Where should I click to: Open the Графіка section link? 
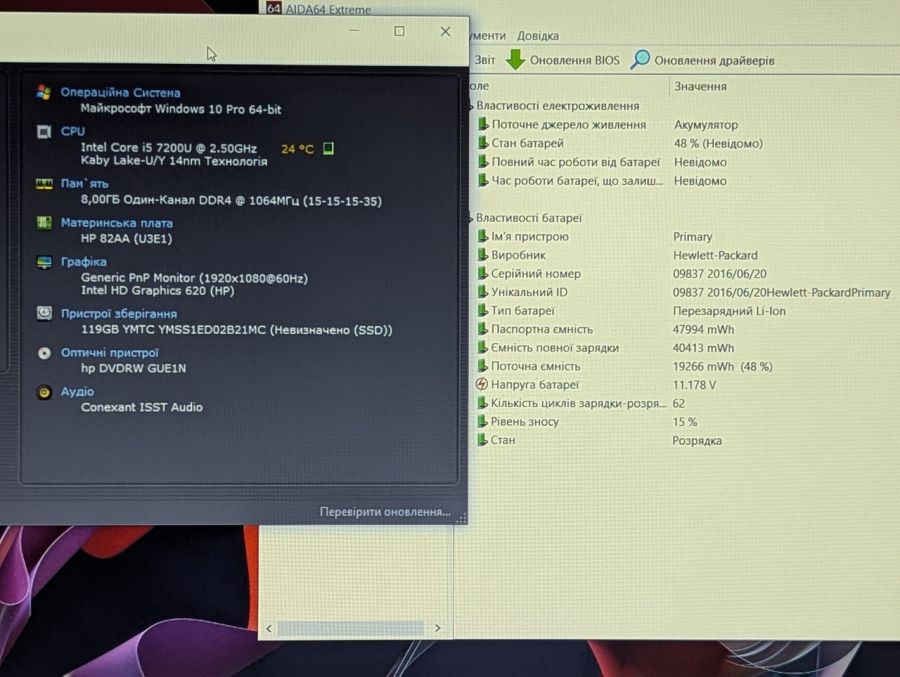click(84, 262)
